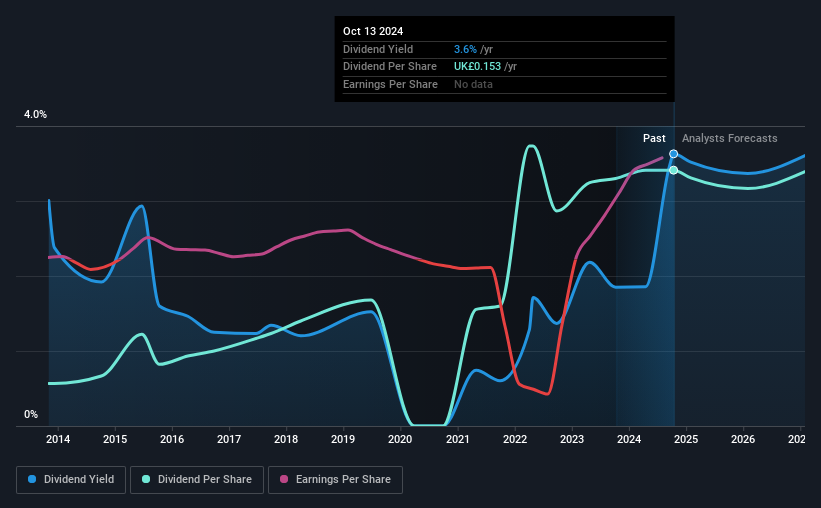Click the 'Oct 13 2024' tooltip date
The image size is (821, 508).
(x=373, y=31)
